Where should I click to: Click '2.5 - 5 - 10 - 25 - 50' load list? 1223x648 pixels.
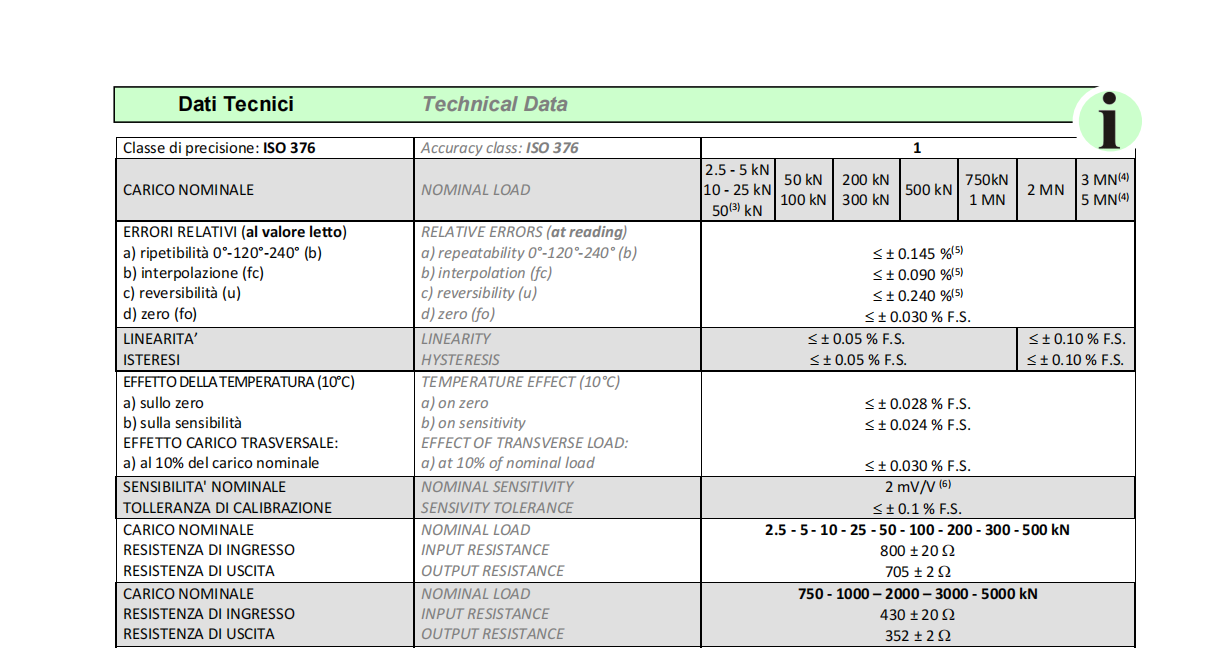(x=917, y=530)
